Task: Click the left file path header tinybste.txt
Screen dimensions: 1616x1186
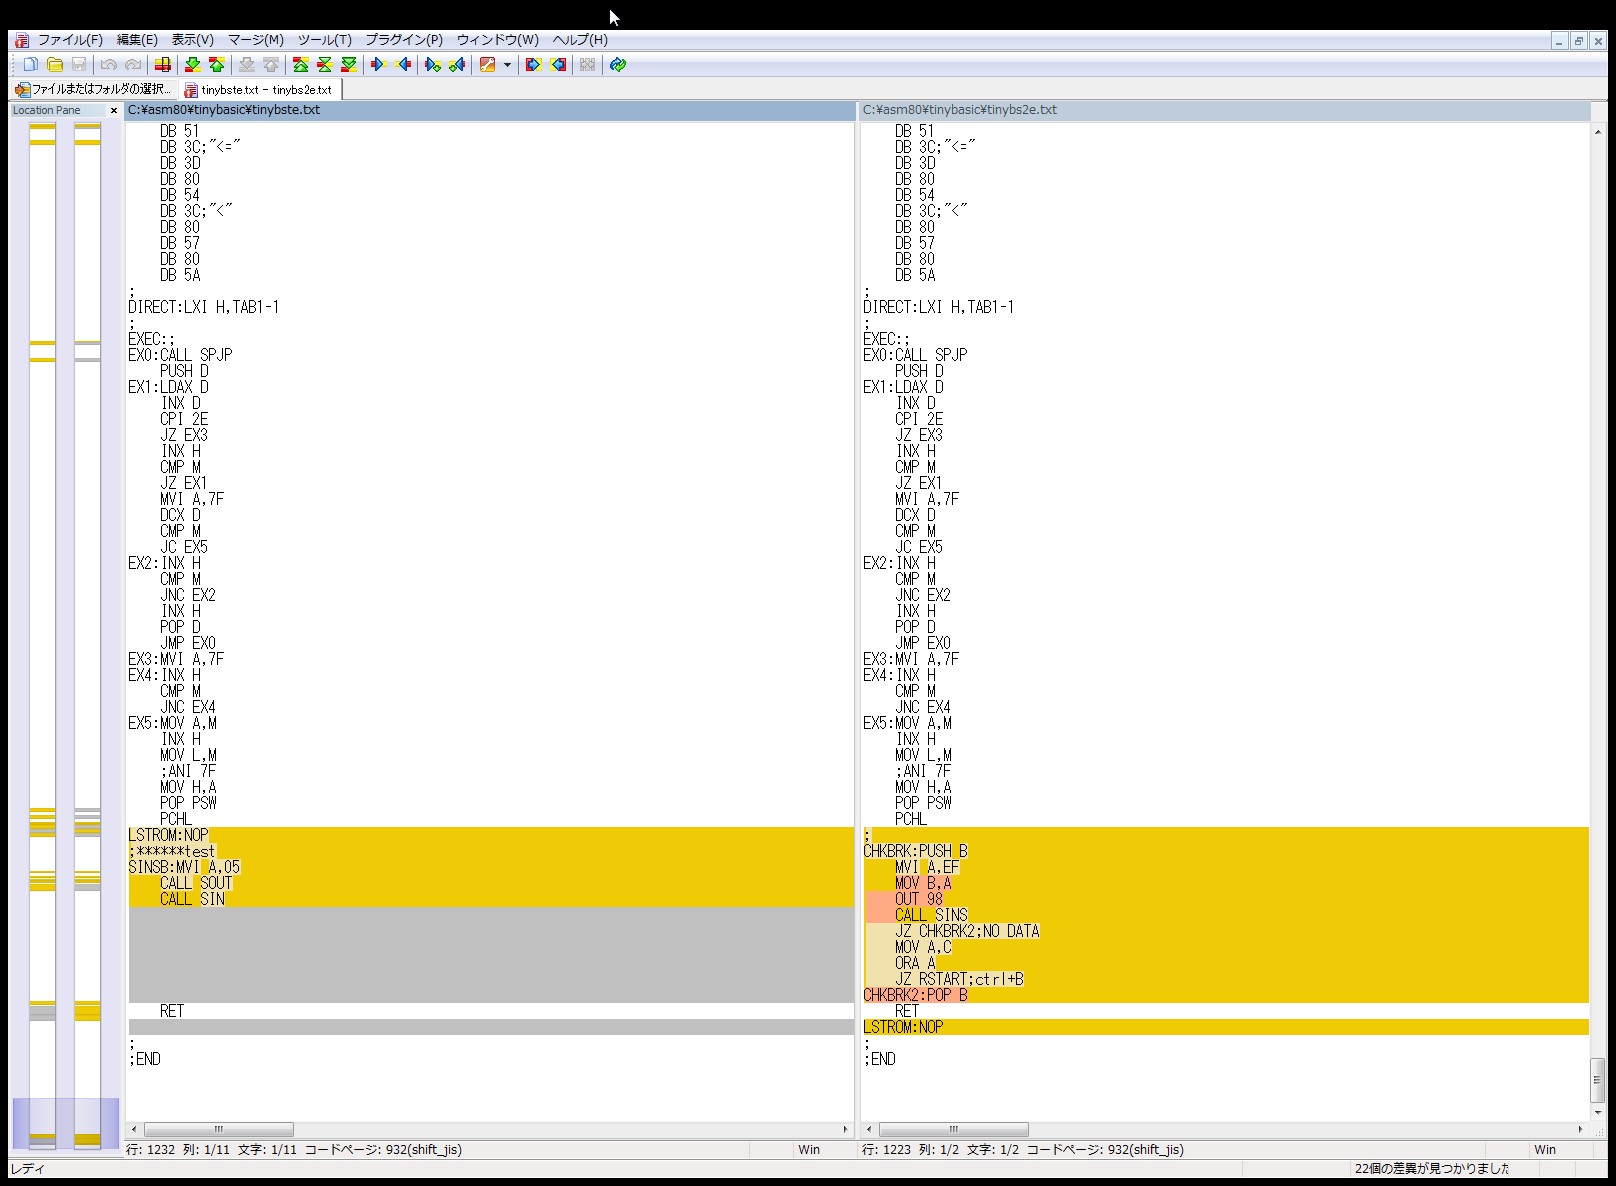Action: click(490, 110)
